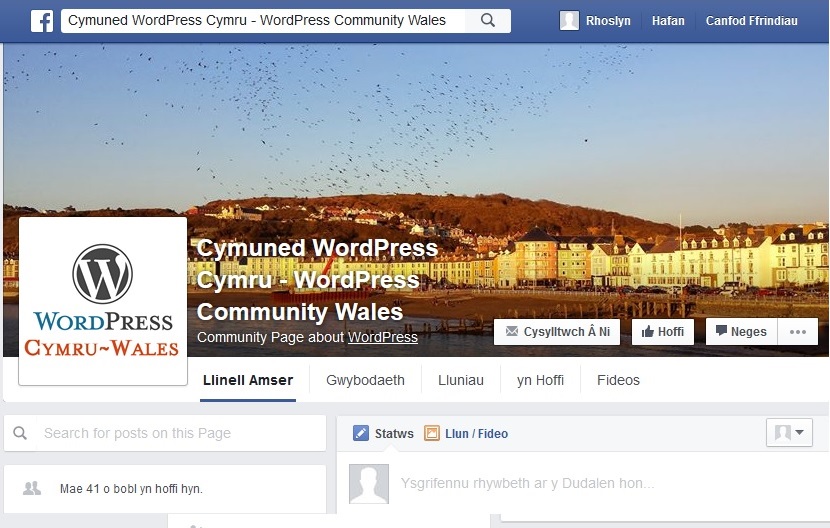Open the Lluniau tab
This screenshot has width=830, height=528.
point(461,380)
